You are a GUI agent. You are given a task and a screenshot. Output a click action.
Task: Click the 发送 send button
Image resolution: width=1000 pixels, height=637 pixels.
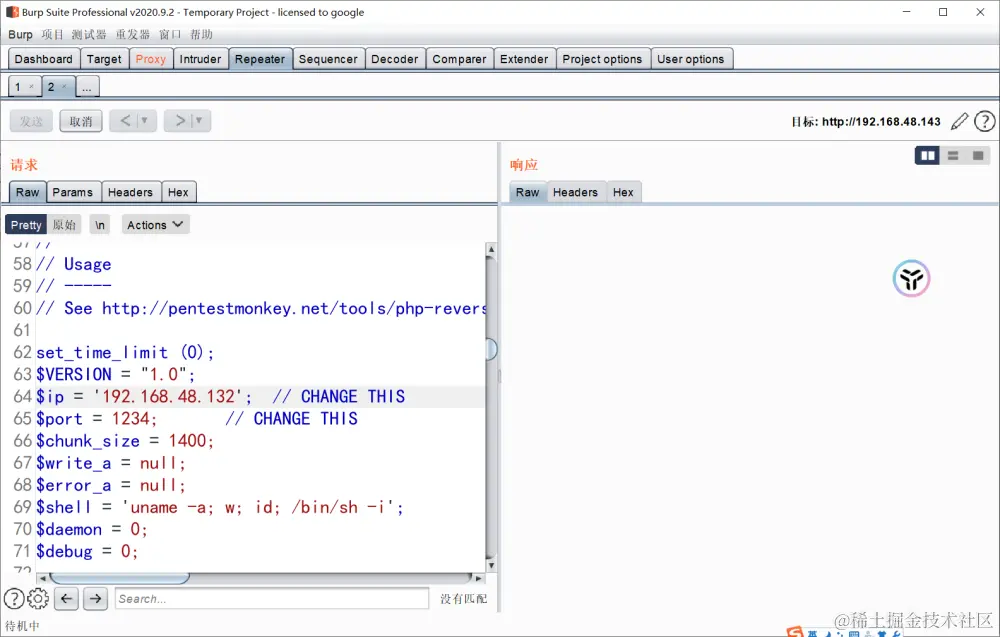(x=31, y=121)
